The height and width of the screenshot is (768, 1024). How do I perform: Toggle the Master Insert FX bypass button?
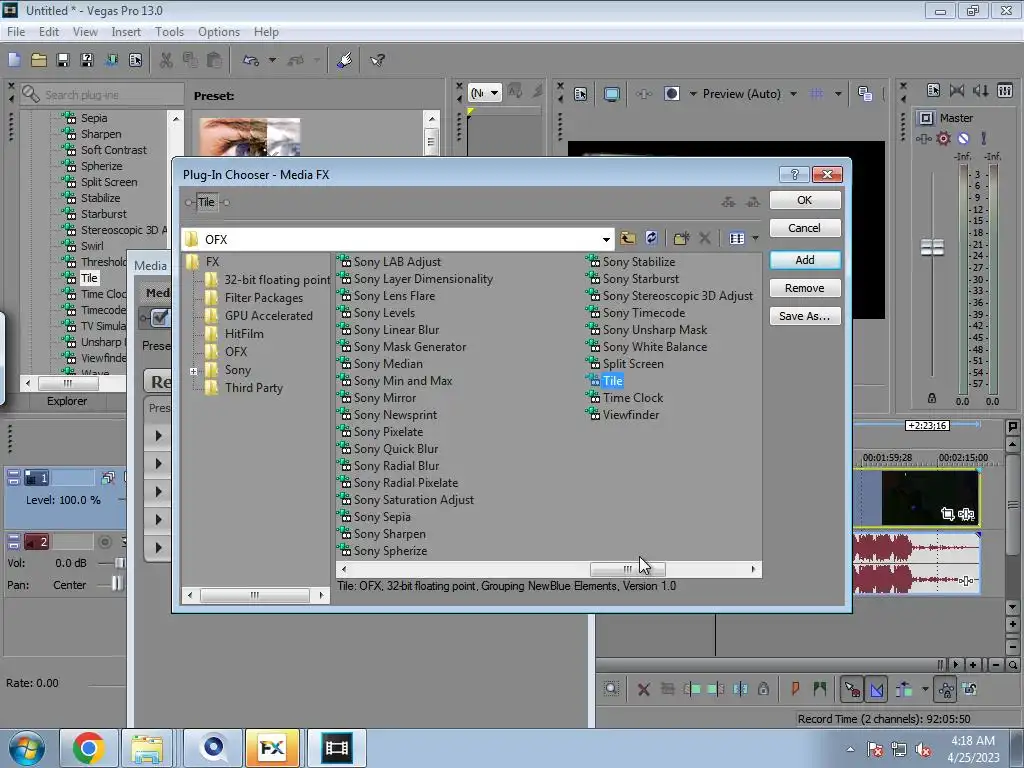[923, 138]
